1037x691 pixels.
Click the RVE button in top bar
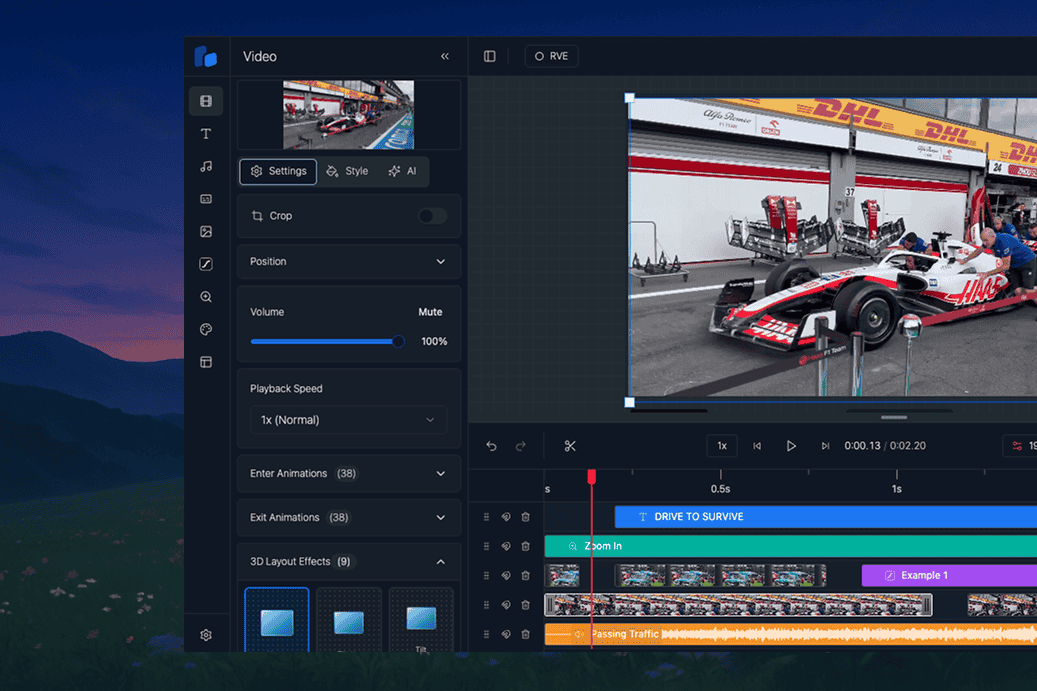click(x=552, y=56)
